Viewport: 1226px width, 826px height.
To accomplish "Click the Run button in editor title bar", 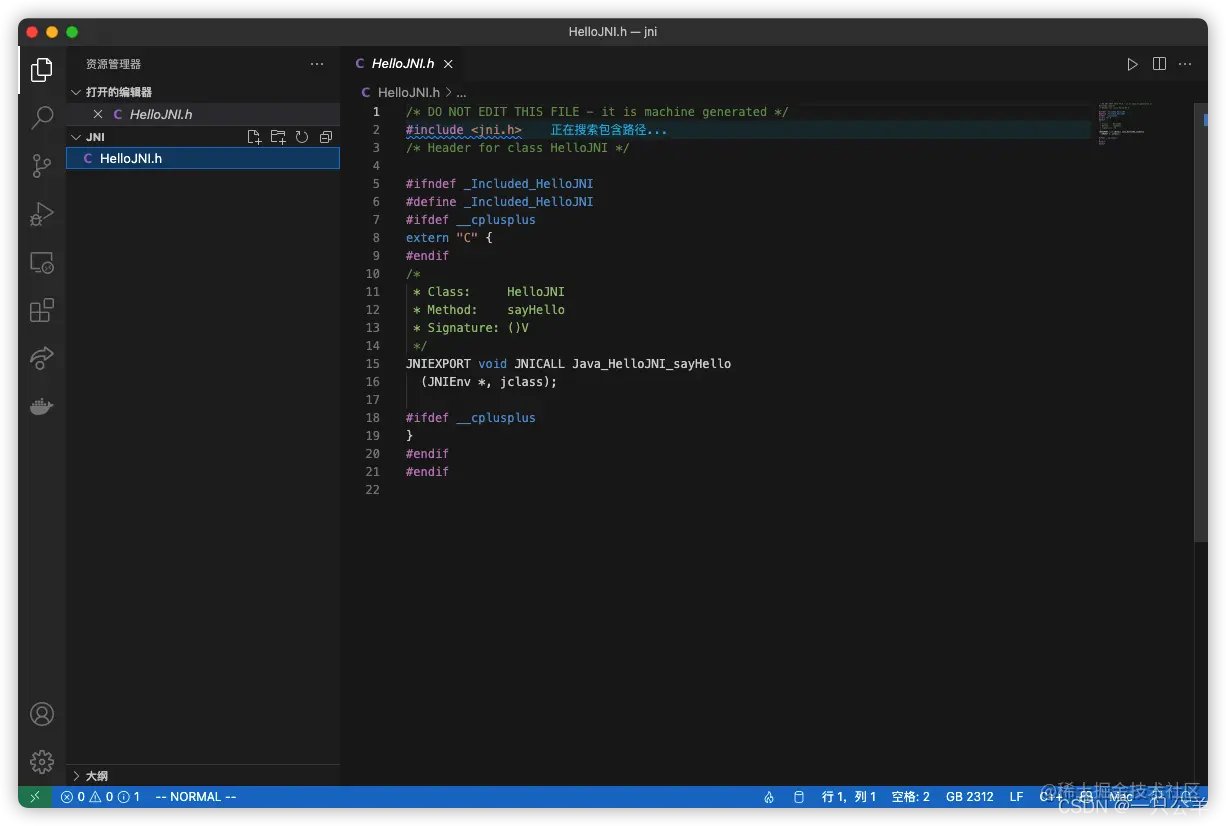I will coord(1132,64).
